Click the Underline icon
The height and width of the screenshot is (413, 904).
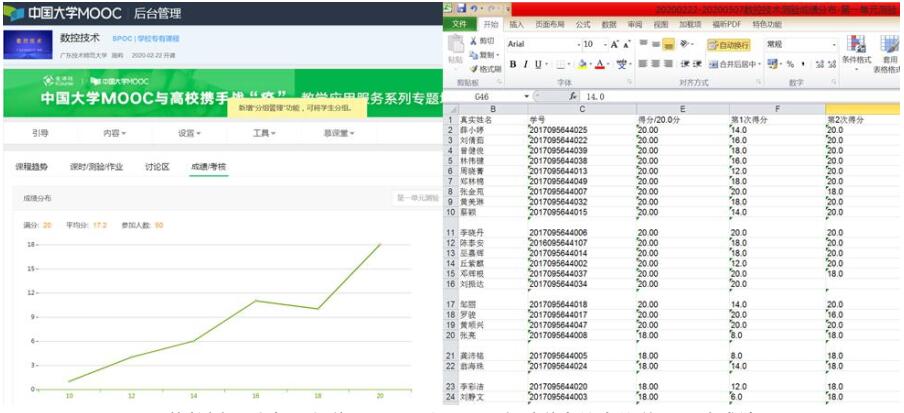coord(539,64)
